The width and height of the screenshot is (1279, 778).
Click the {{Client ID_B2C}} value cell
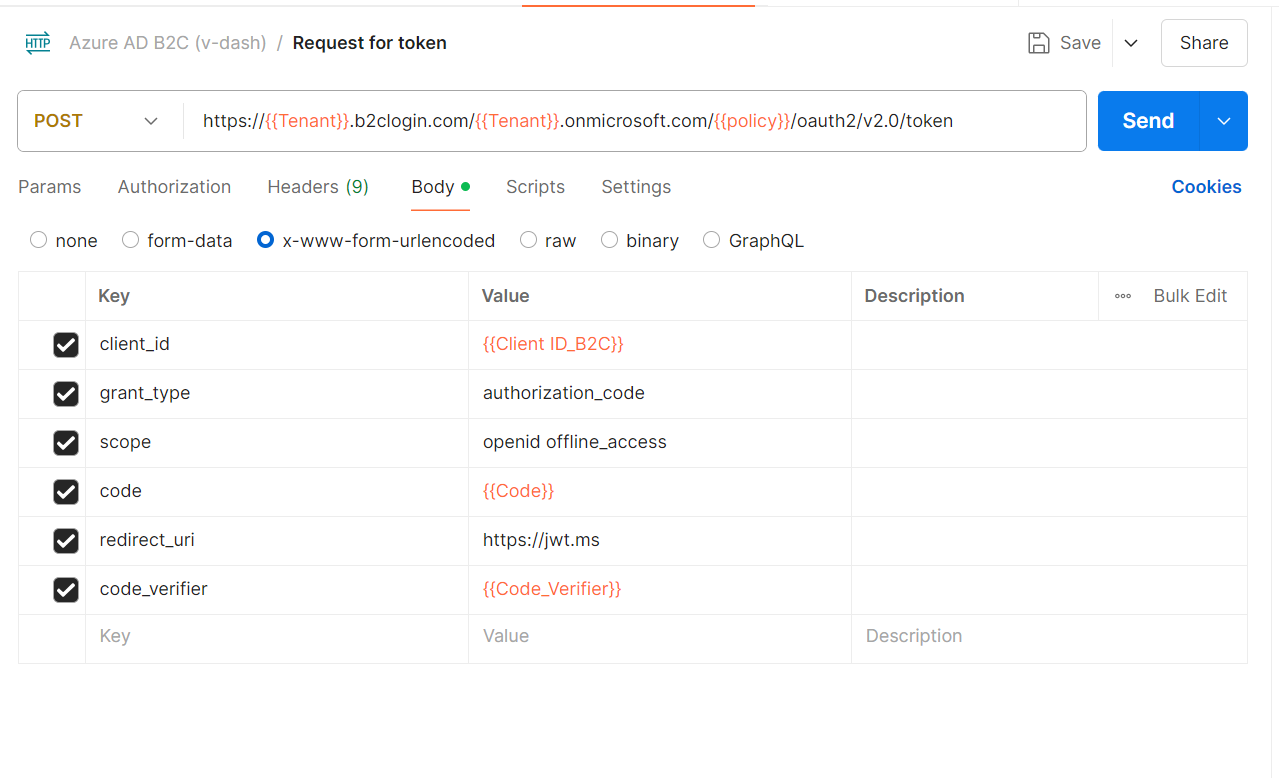[x=660, y=345]
